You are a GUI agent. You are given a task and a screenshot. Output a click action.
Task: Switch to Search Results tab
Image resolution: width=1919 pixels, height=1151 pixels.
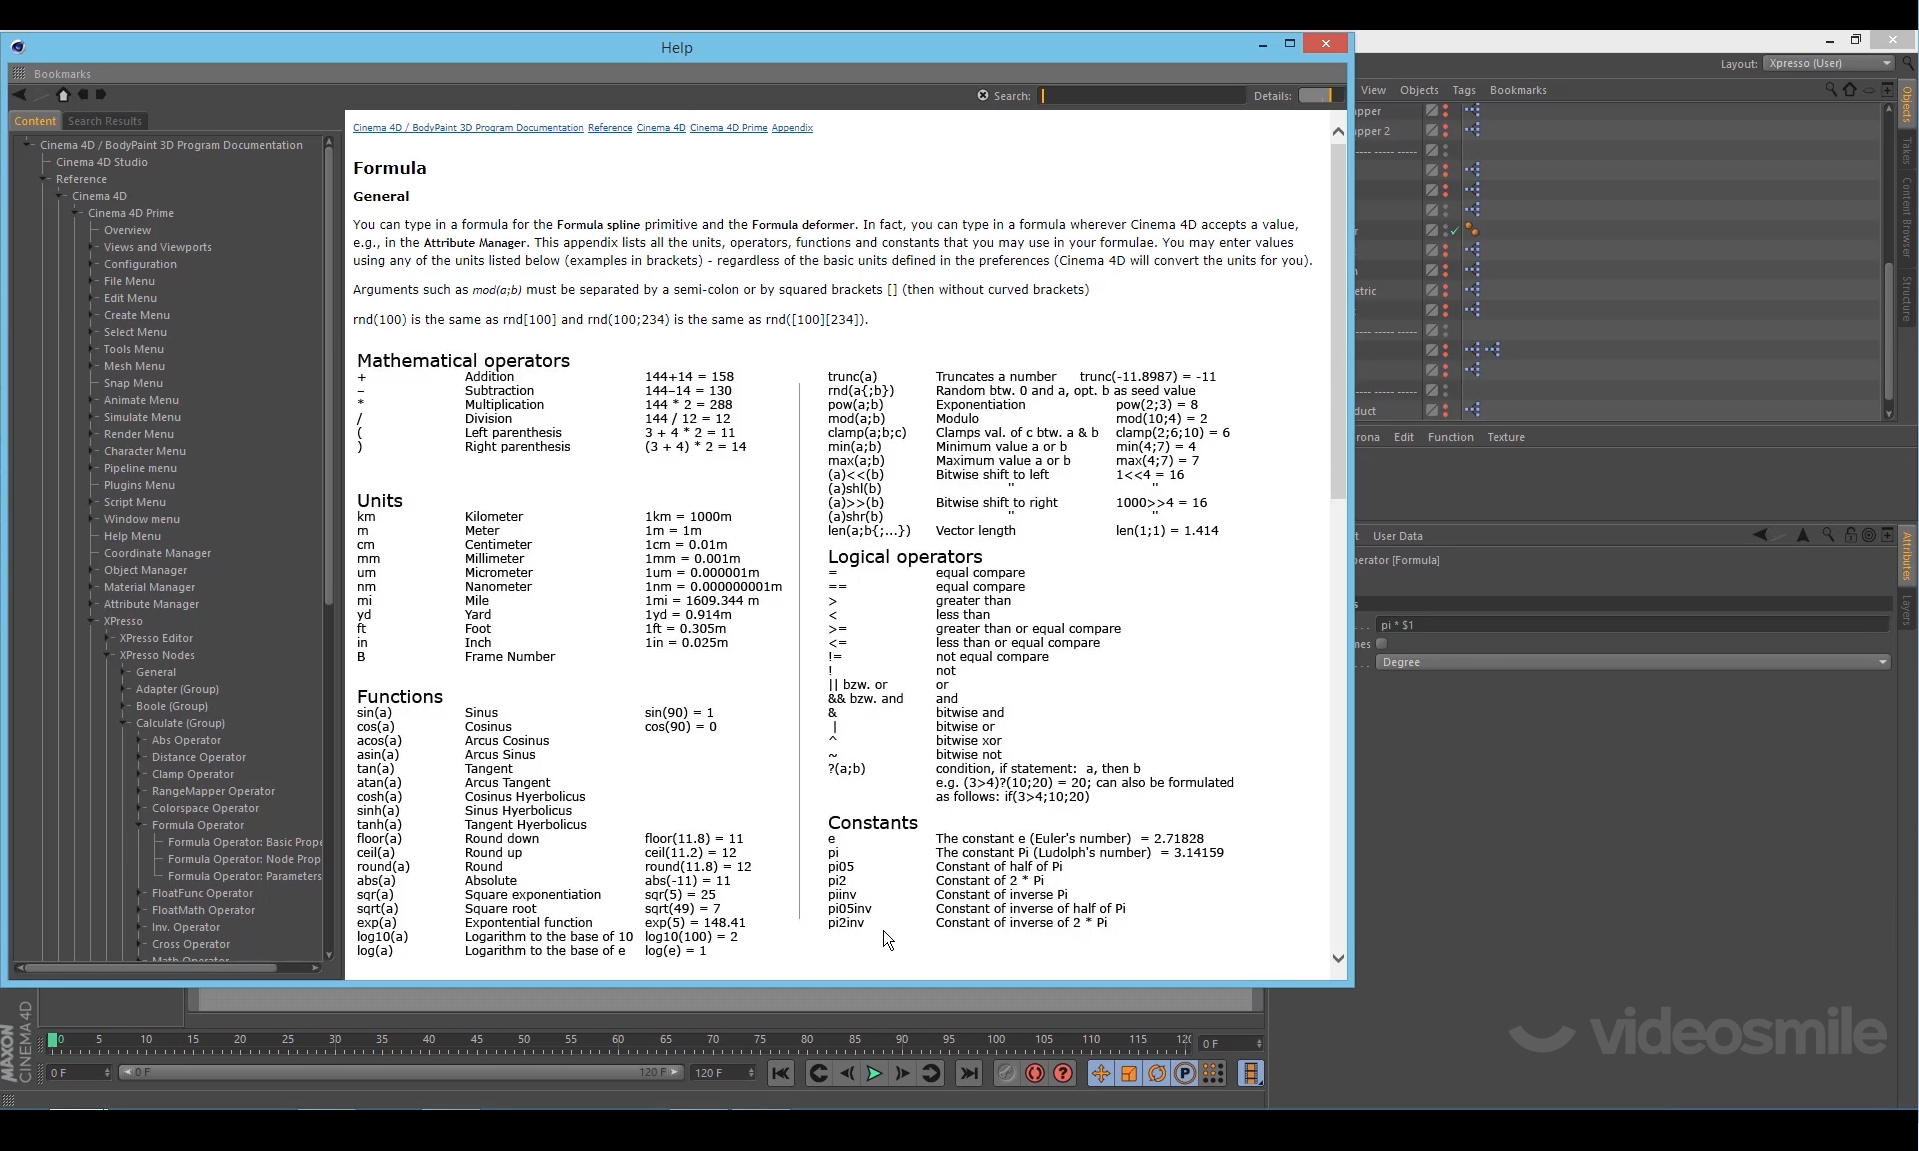point(105,121)
